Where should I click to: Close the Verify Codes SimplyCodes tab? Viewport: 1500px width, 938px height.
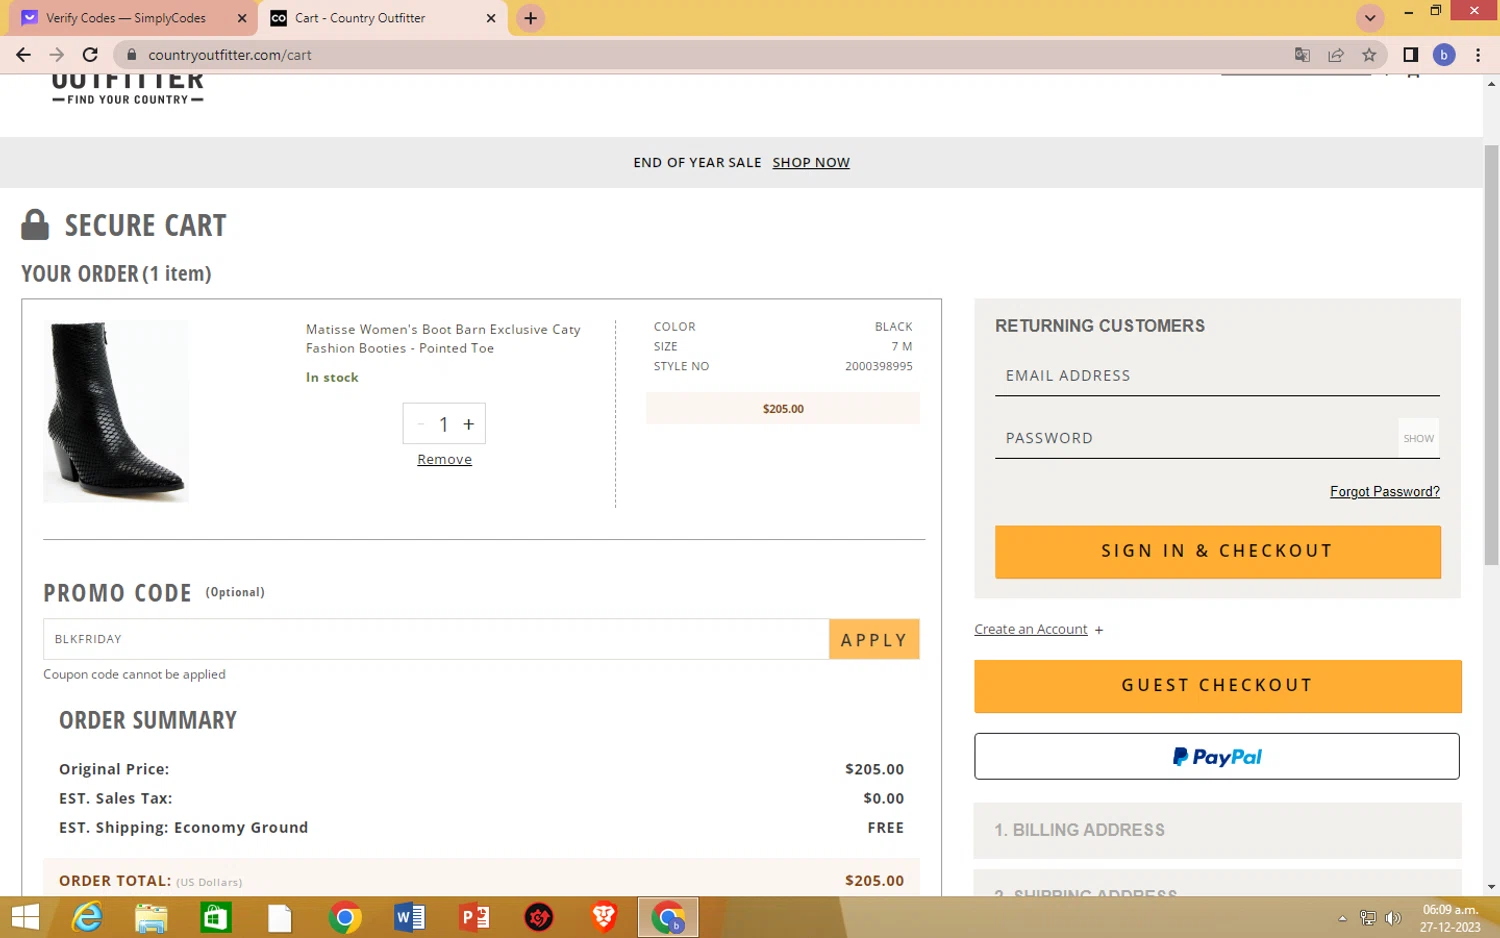242,18
